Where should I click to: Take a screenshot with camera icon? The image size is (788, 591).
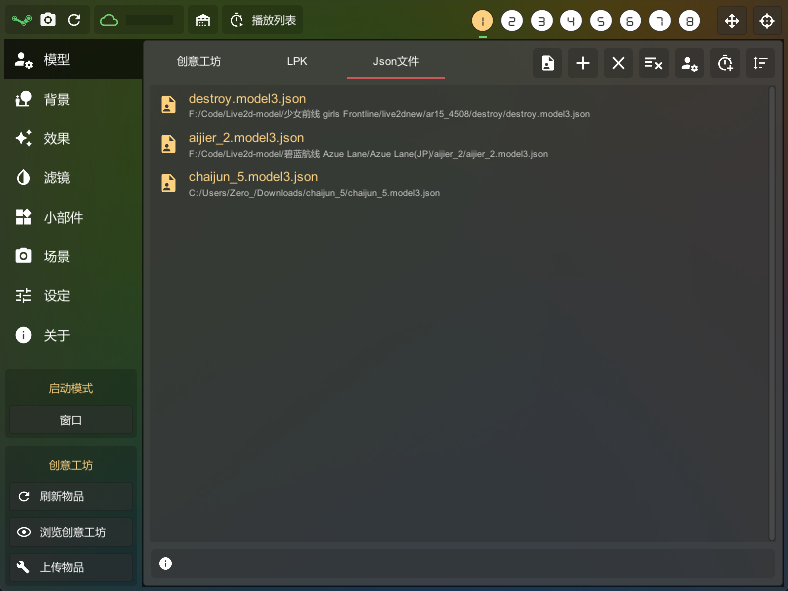[48, 20]
